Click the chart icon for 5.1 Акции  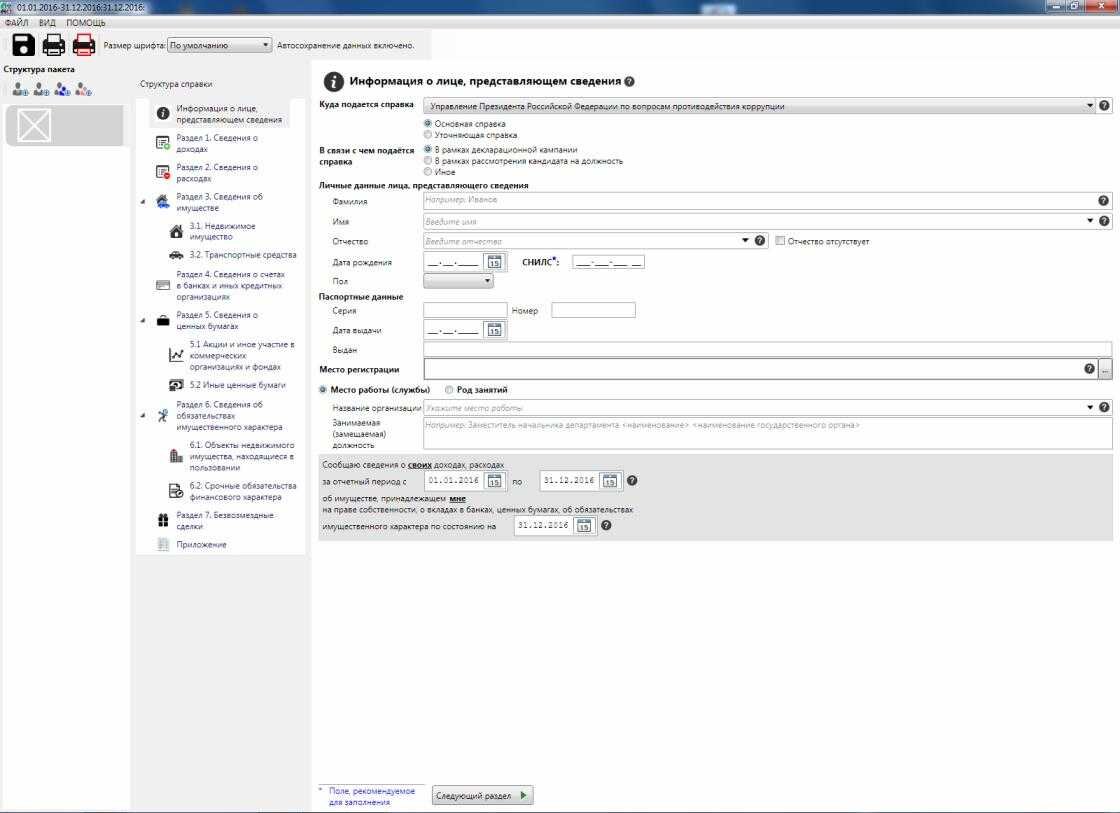pos(176,355)
